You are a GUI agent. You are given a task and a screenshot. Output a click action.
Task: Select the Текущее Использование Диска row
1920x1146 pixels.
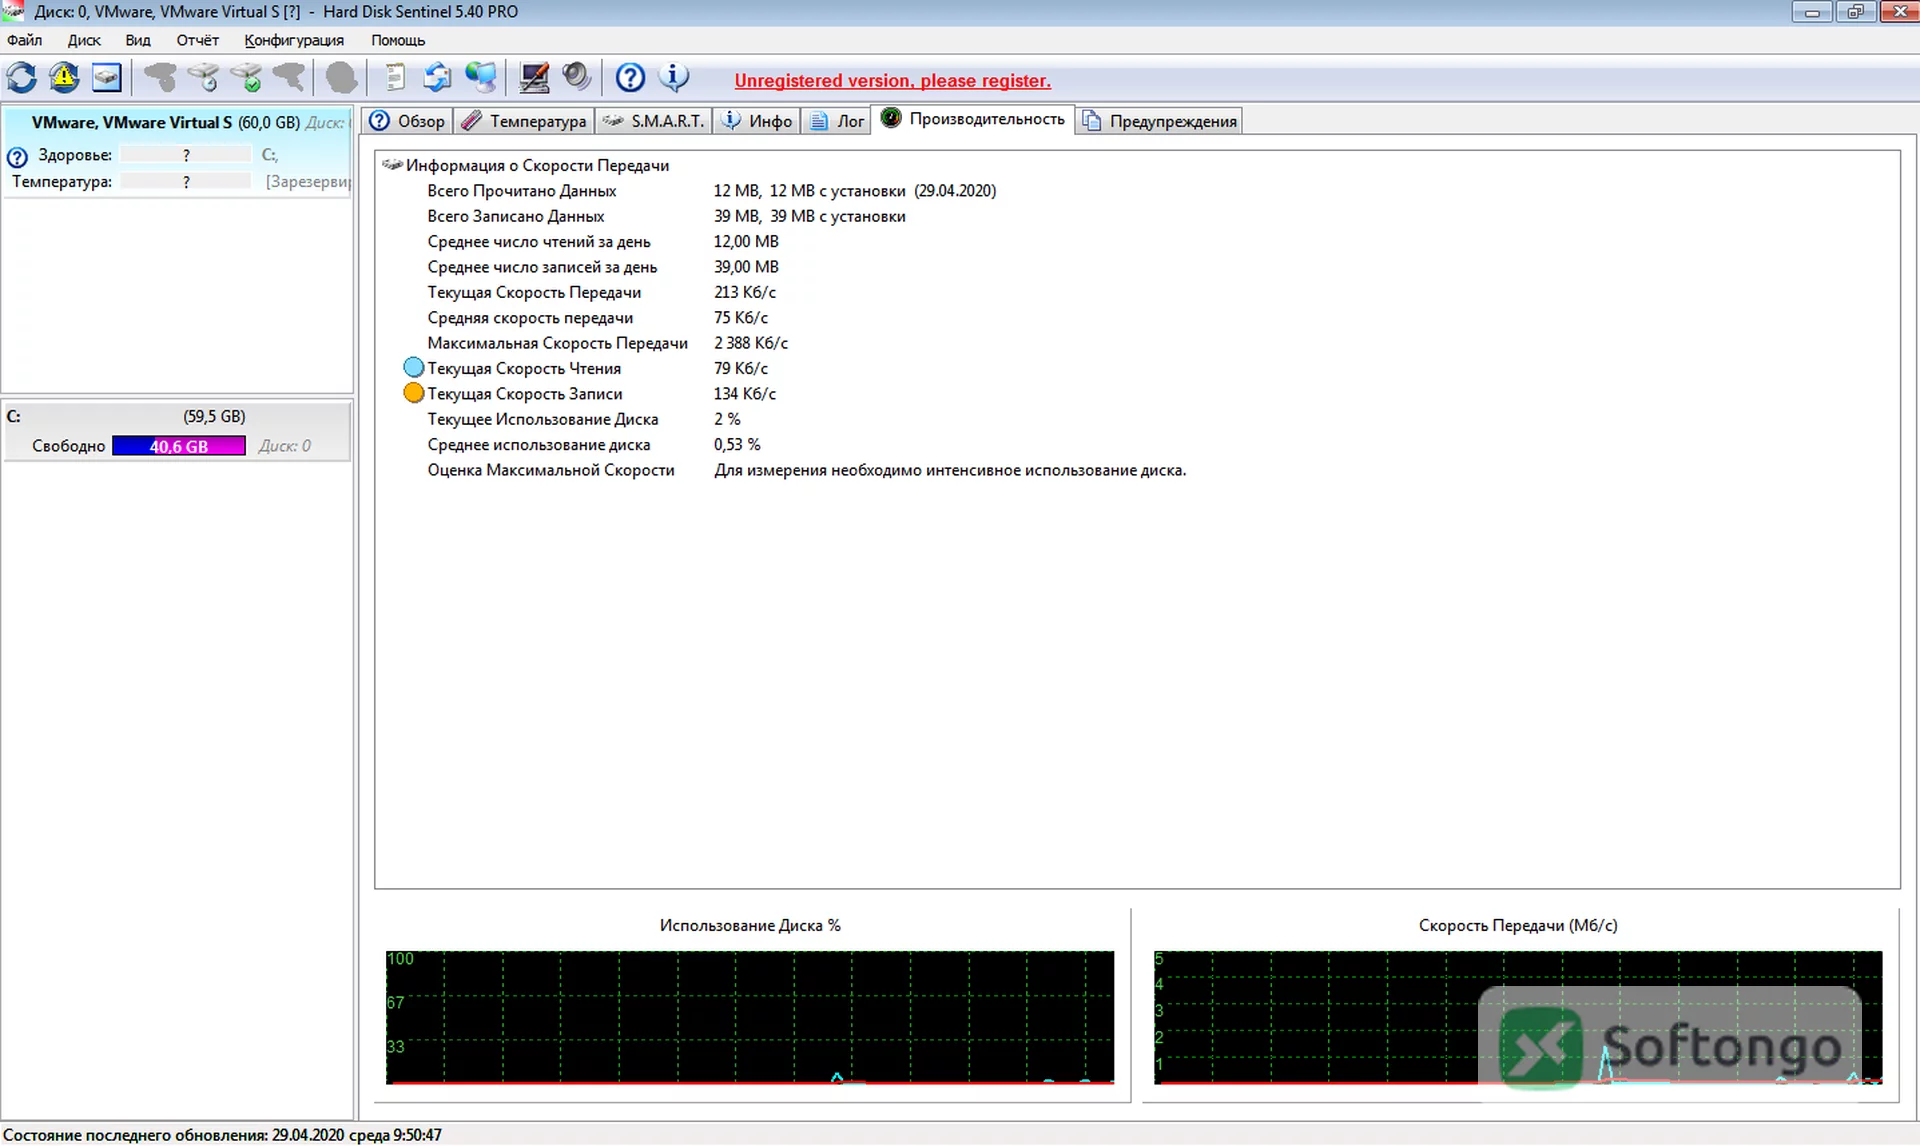pyautogui.click(x=584, y=419)
